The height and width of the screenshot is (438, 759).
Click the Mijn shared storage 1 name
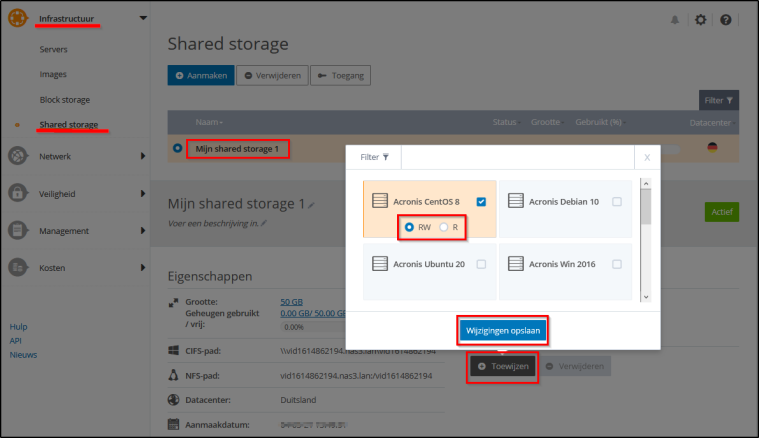237,149
